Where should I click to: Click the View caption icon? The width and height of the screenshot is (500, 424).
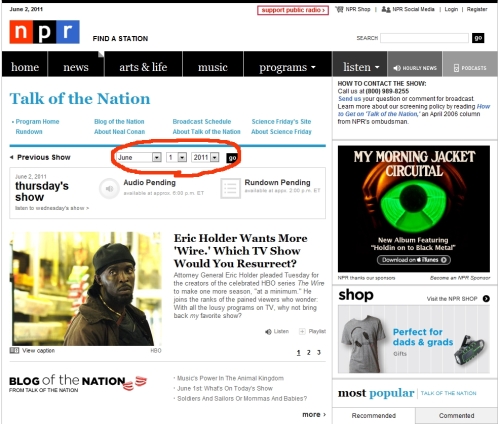point(14,350)
